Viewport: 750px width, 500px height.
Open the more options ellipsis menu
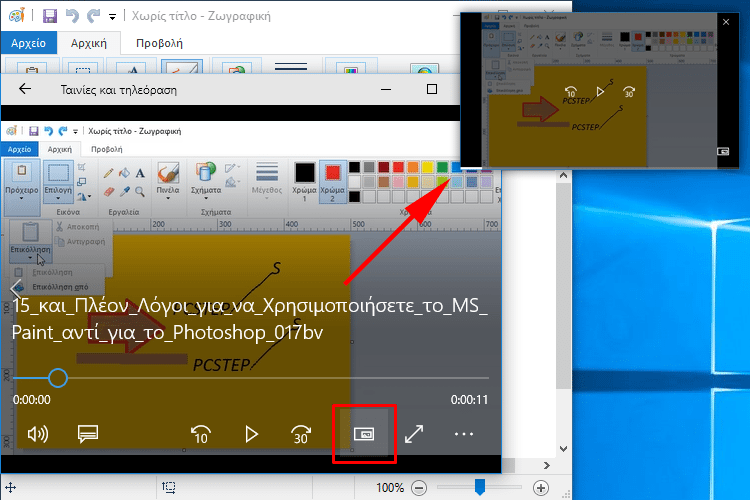click(x=463, y=434)
